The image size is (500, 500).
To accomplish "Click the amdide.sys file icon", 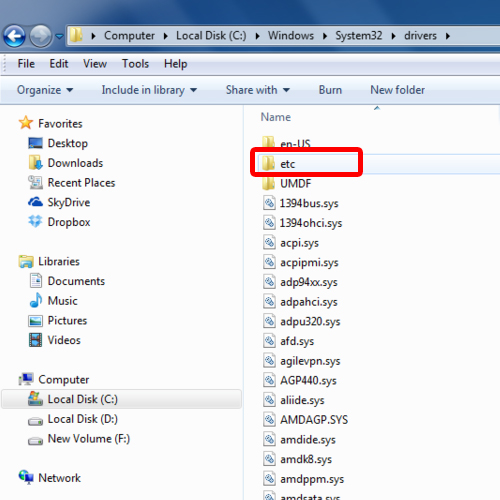I will [x=269, y=439].
